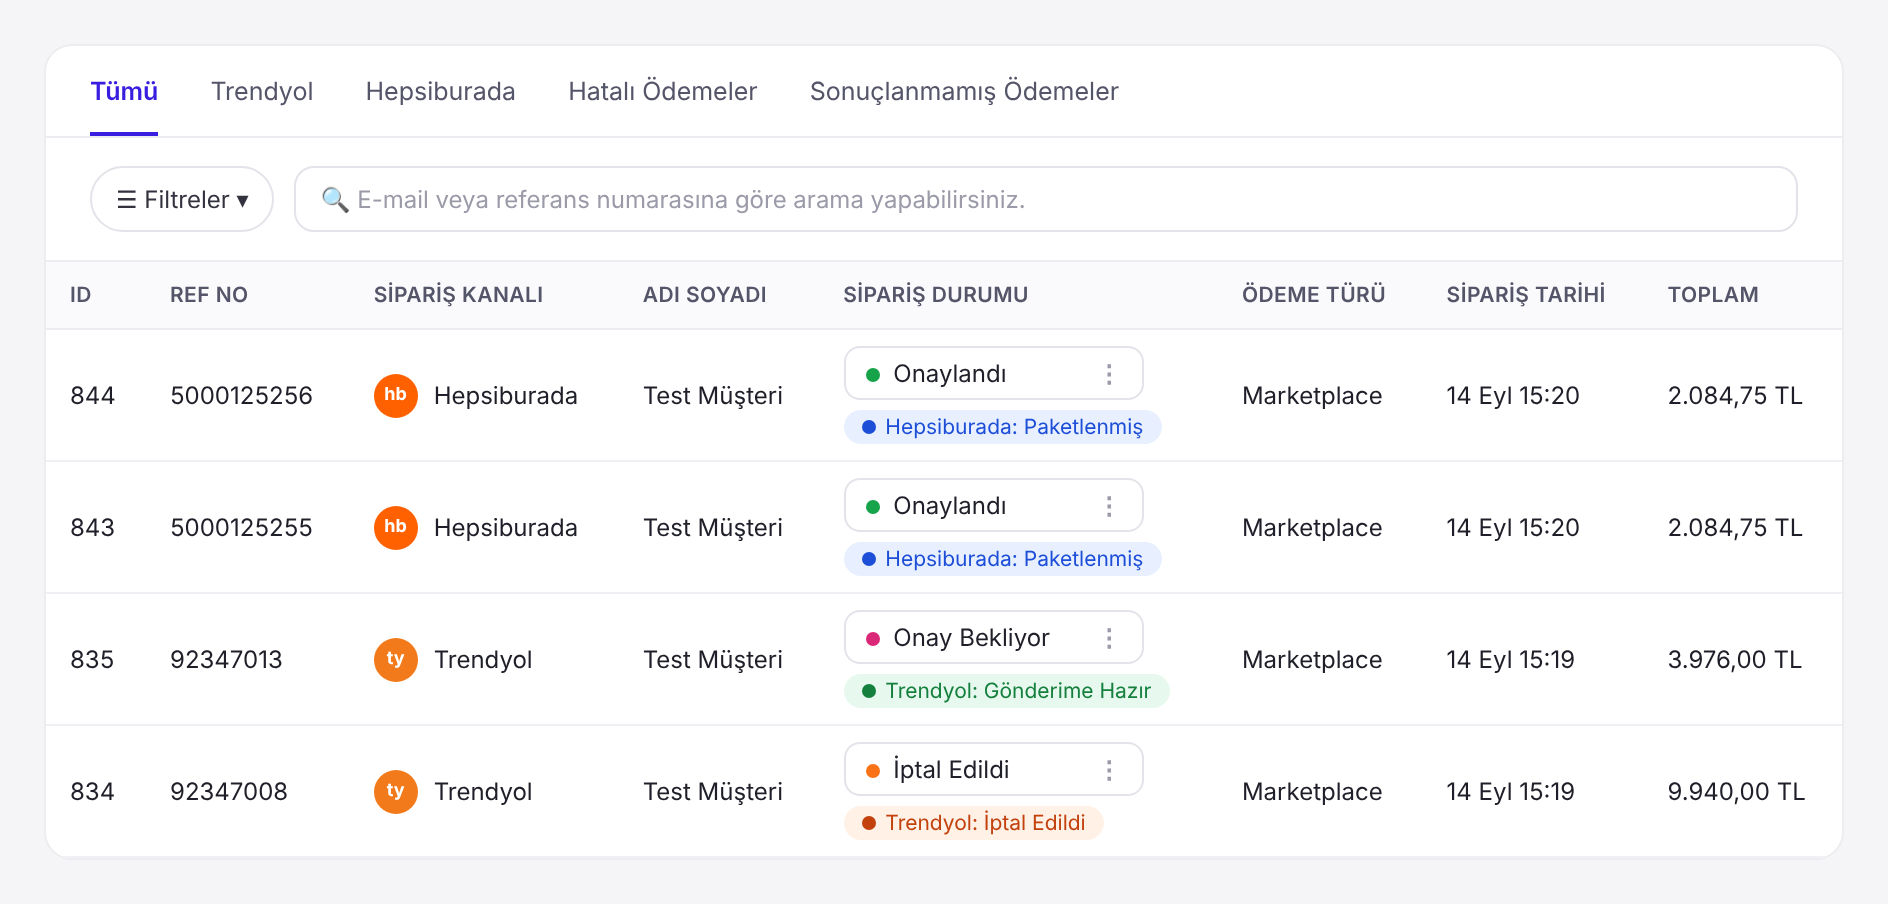The image size is (1888, 904).
Task: Click the SİPARİŞ DURUMU column header
Action: pyautogui.click(x=936, y=294)
